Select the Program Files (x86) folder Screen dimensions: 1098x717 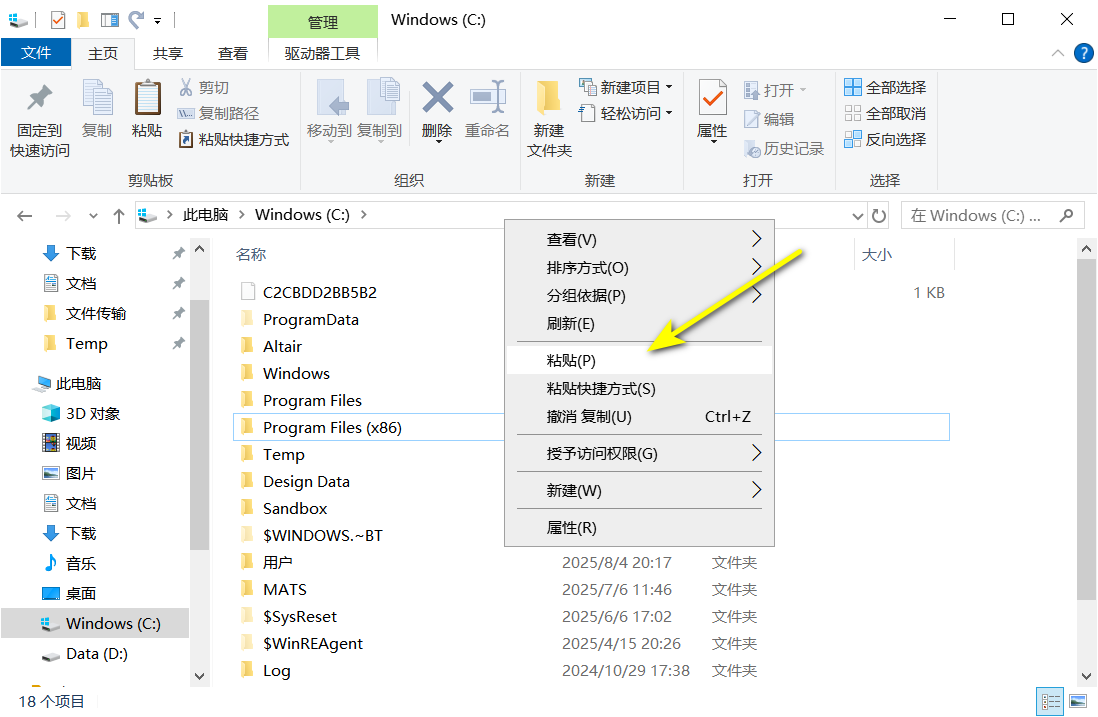click(x=332, y=428)
